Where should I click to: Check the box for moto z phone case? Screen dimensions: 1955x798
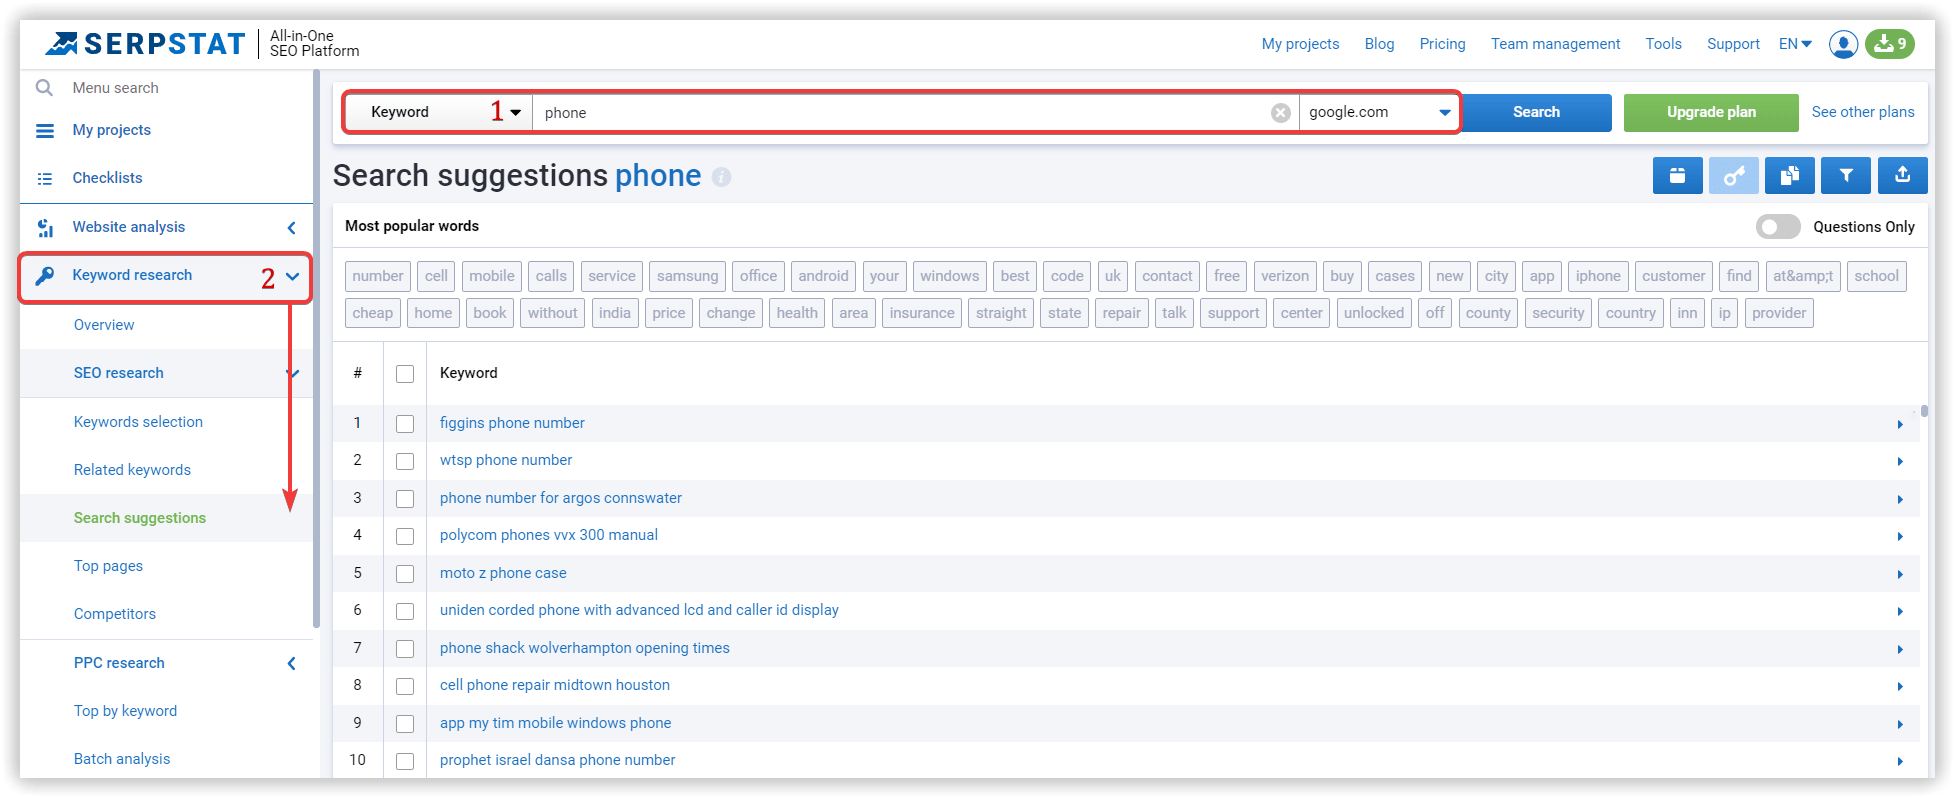click(x=405, y=574)
